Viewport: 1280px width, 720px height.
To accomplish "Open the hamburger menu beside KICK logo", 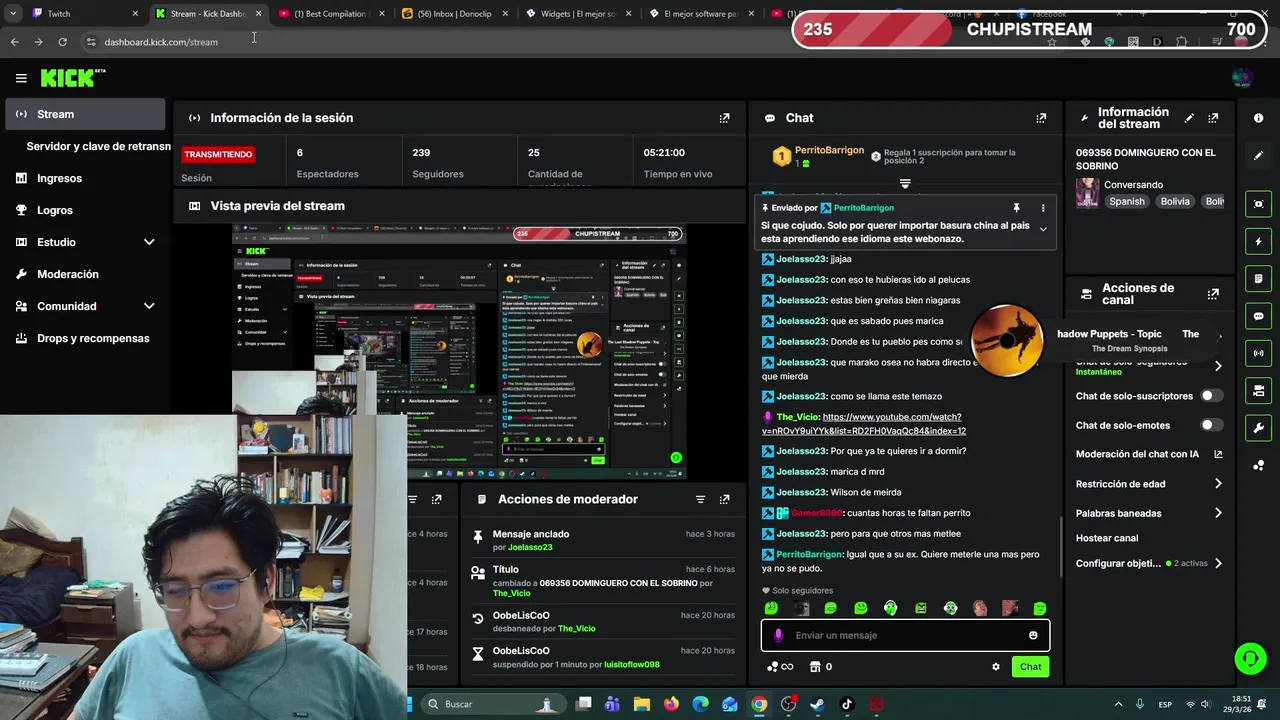I will [x=21, y=78].
